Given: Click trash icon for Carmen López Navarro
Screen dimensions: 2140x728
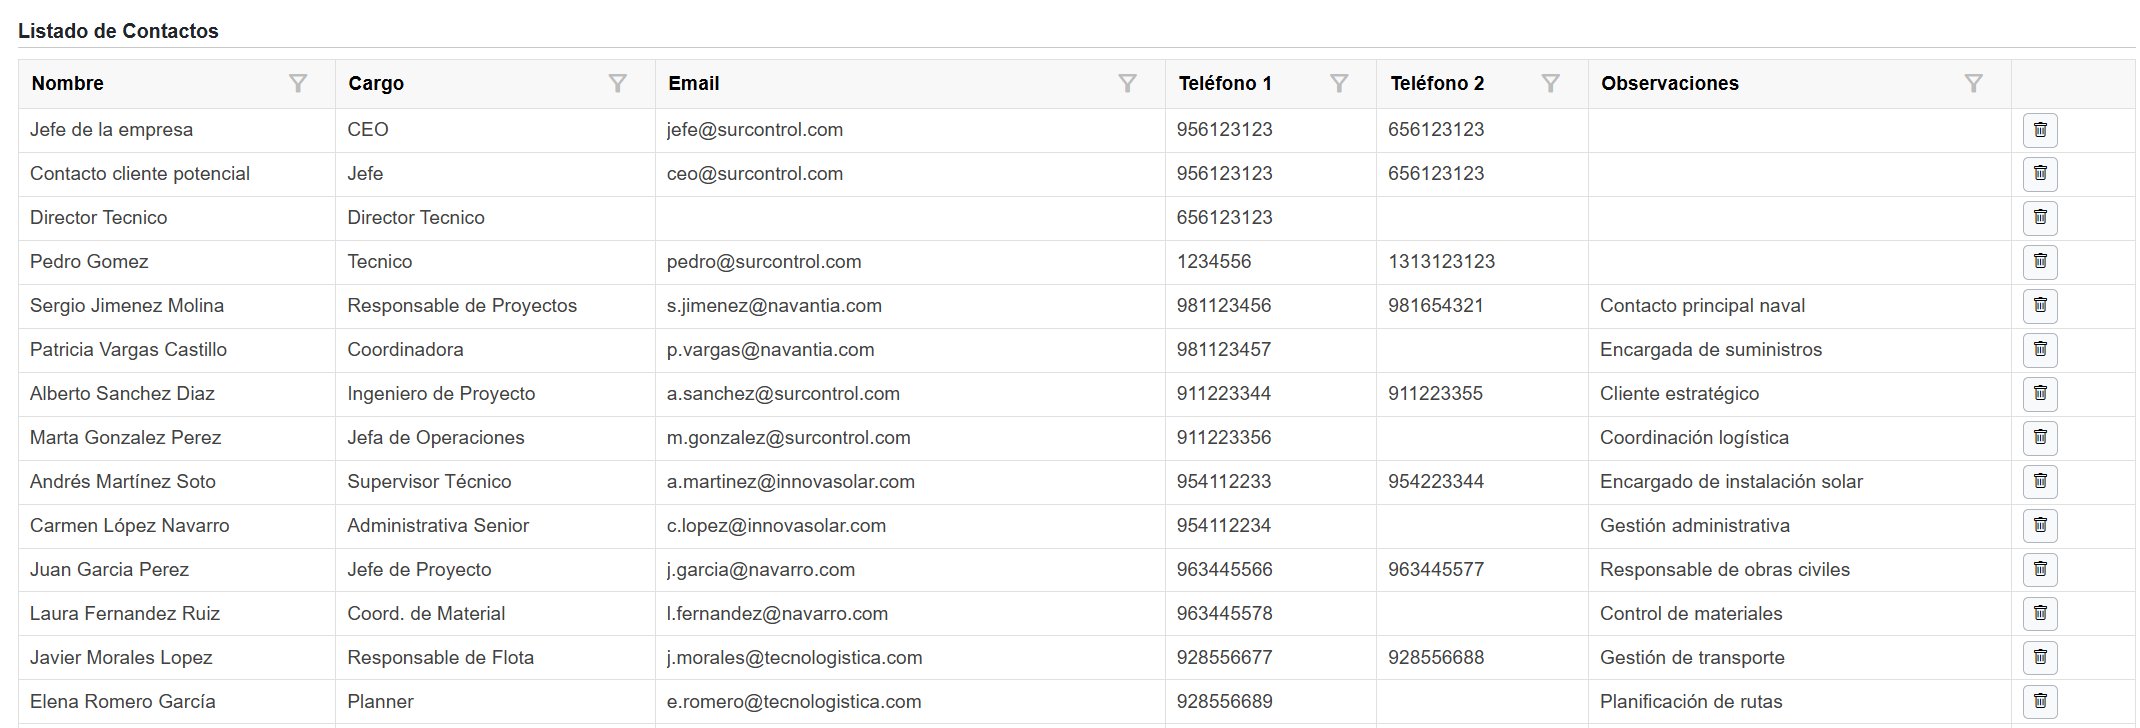Looking at the screenshot, I should 2040,526.
